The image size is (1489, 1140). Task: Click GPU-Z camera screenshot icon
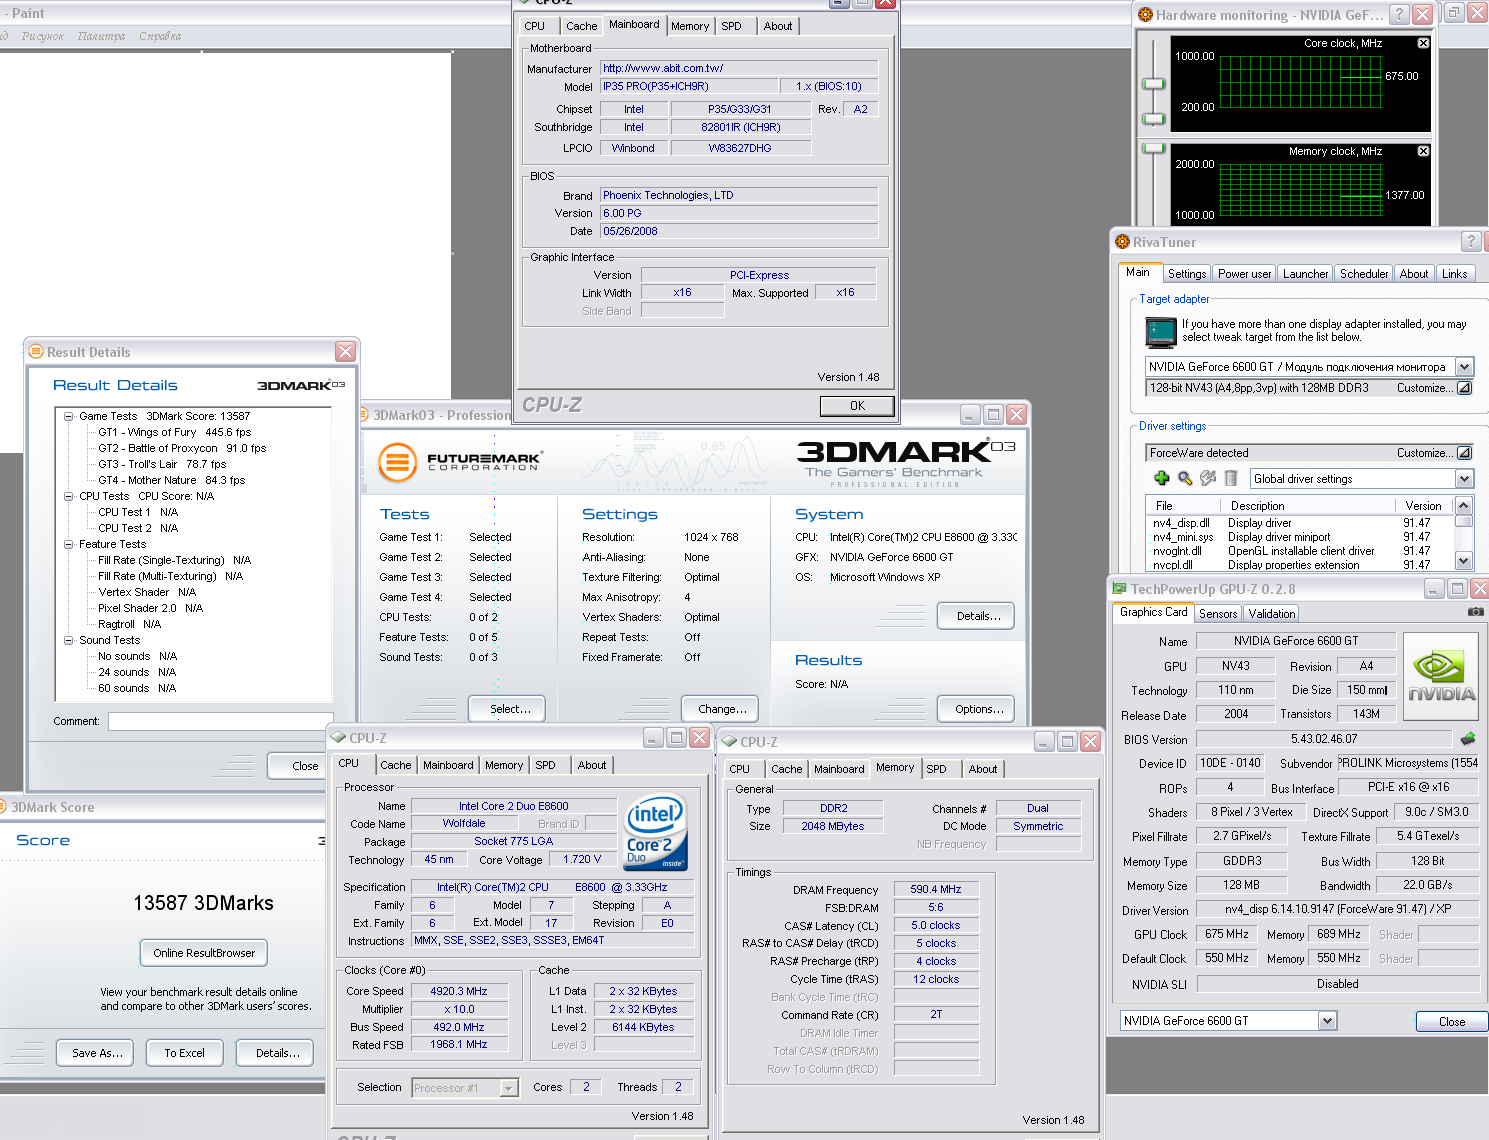coord(1475,611)
